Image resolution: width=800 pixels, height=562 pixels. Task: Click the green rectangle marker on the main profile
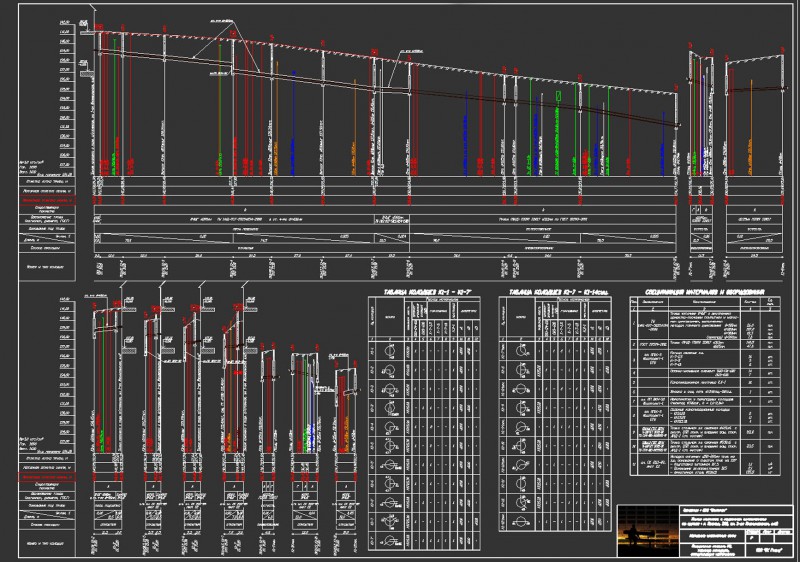[558, 96]
